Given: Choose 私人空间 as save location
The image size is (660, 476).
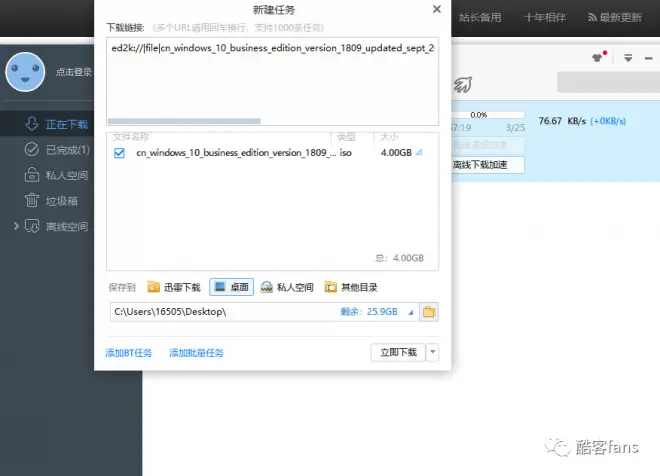Looking at the screenshot, I should [287, 287].
